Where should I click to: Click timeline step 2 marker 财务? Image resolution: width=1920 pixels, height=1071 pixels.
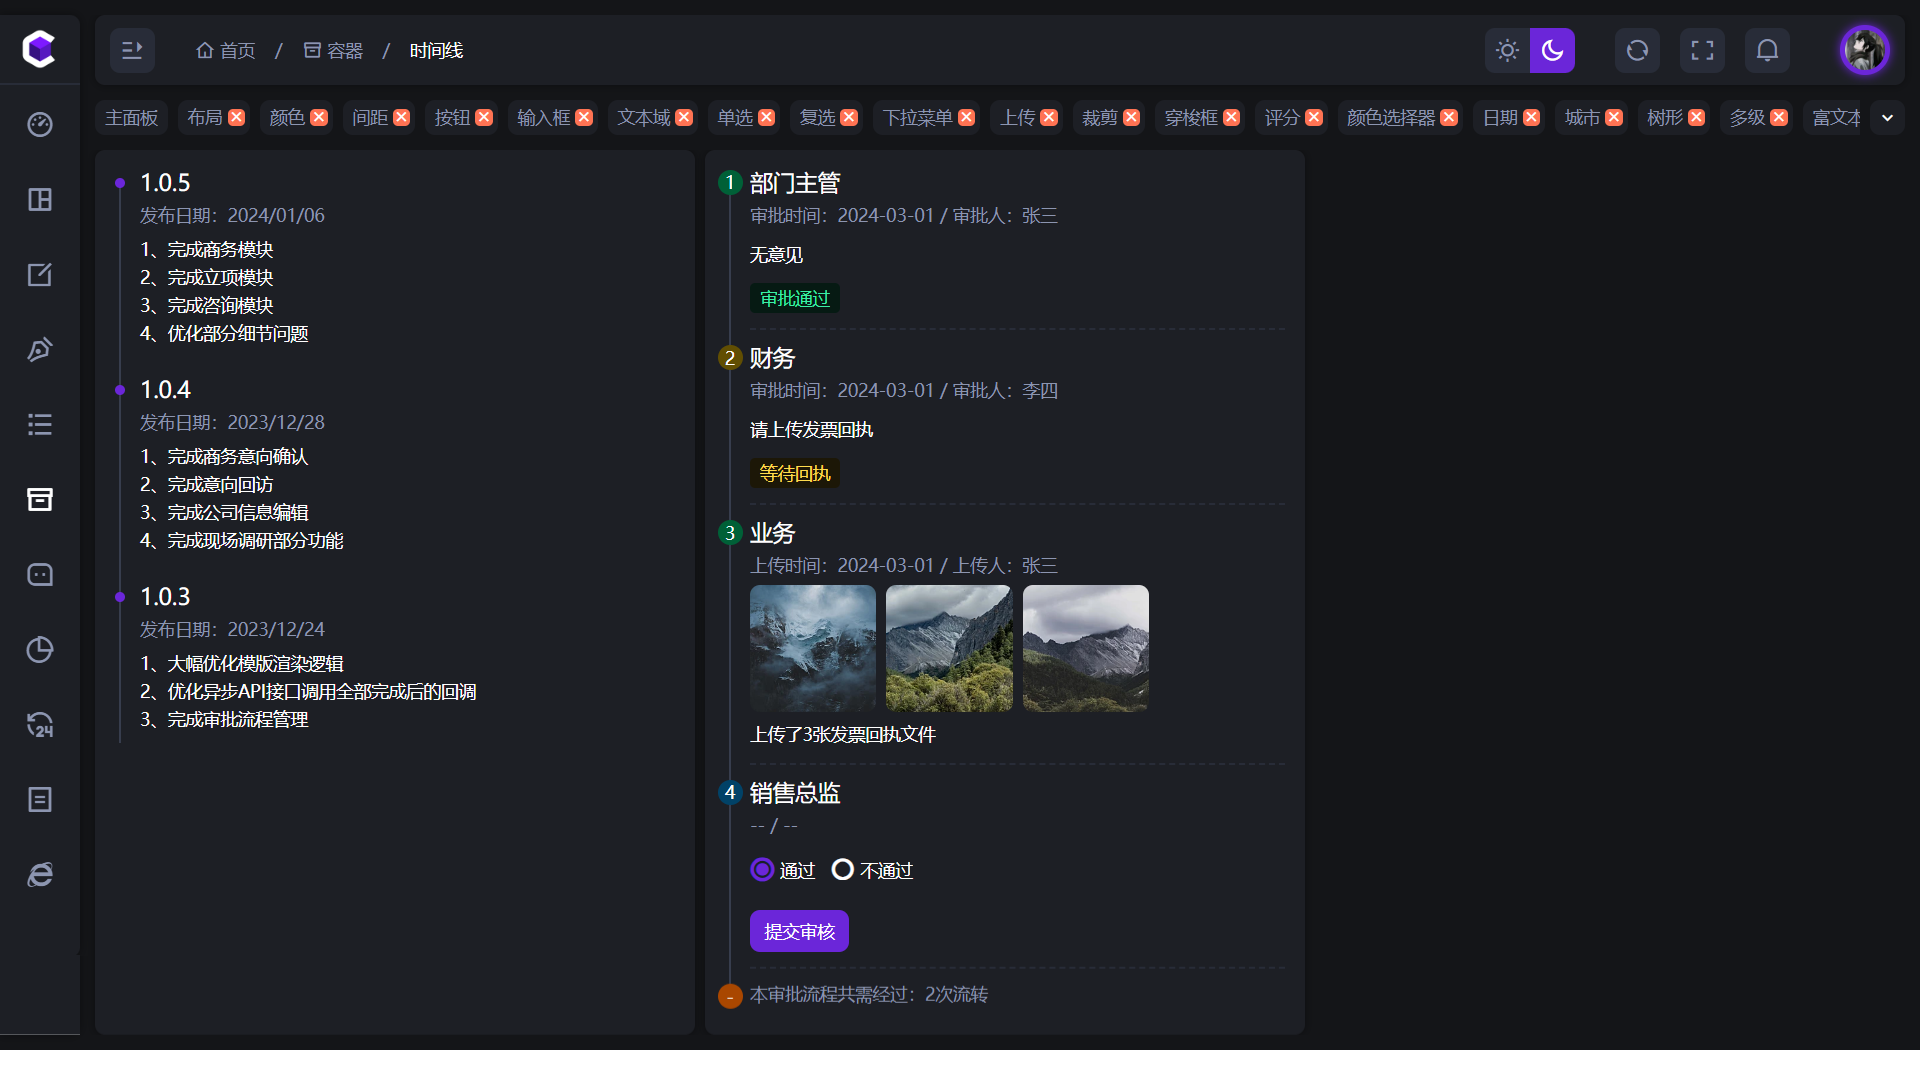pos(730,357)
